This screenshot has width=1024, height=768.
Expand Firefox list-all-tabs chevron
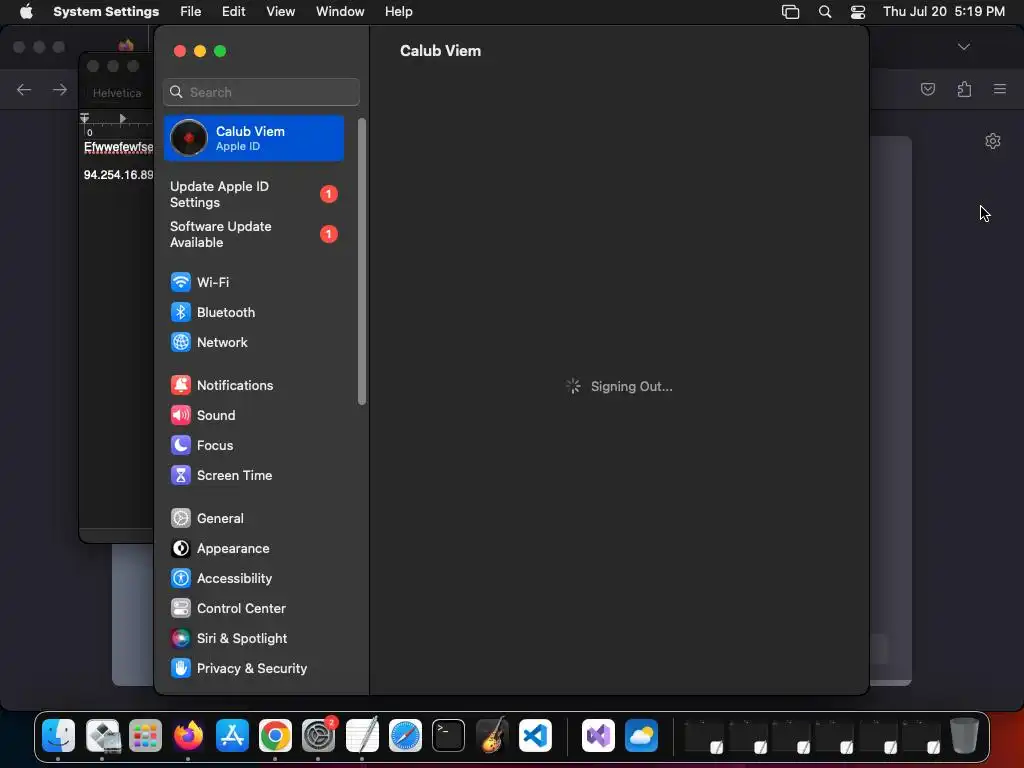click(x=964, y=47)
